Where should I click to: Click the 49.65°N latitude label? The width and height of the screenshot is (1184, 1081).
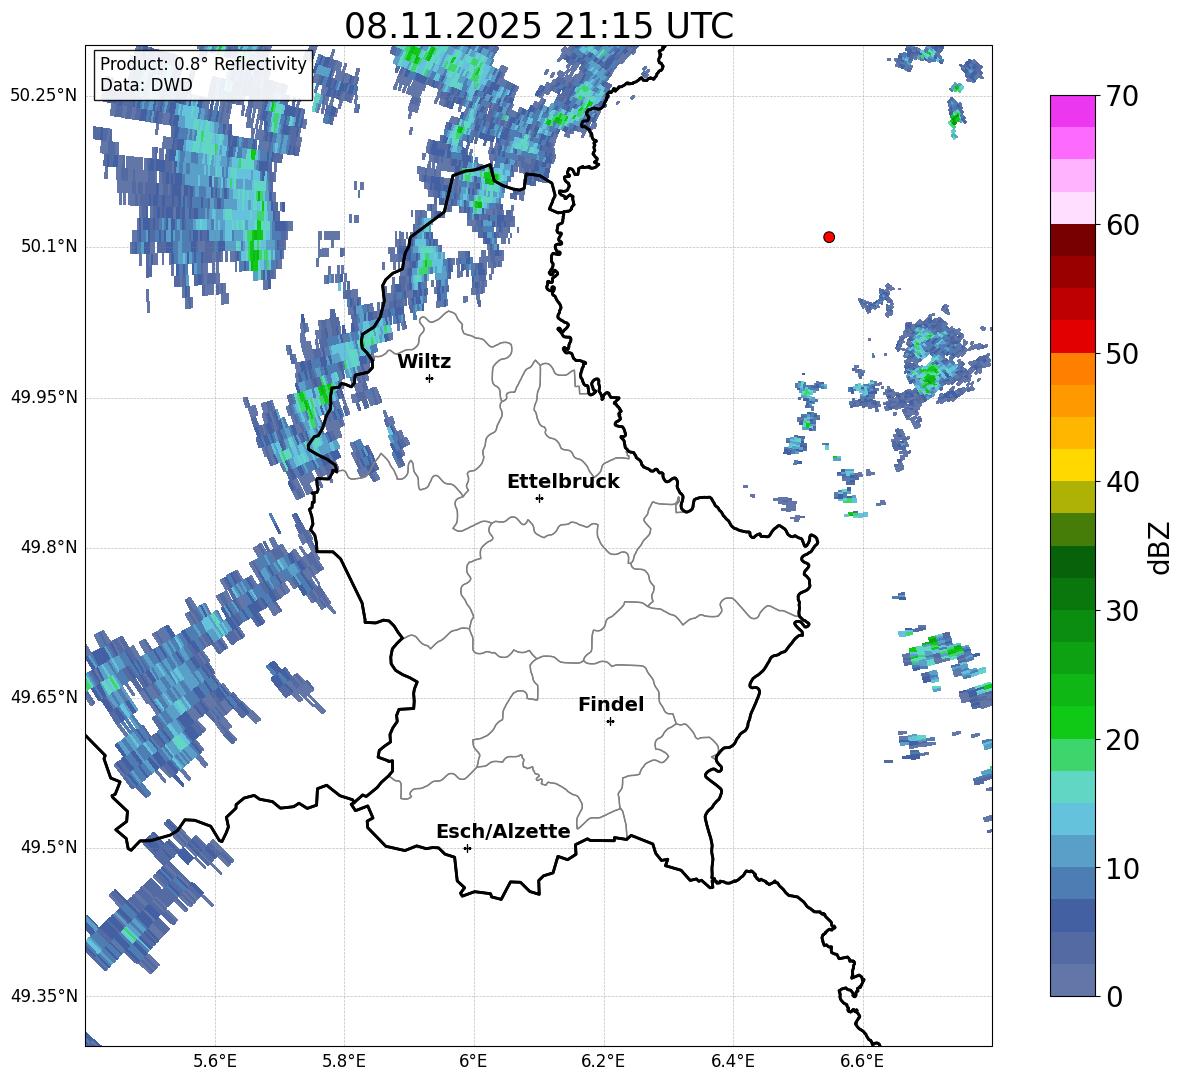44,697
